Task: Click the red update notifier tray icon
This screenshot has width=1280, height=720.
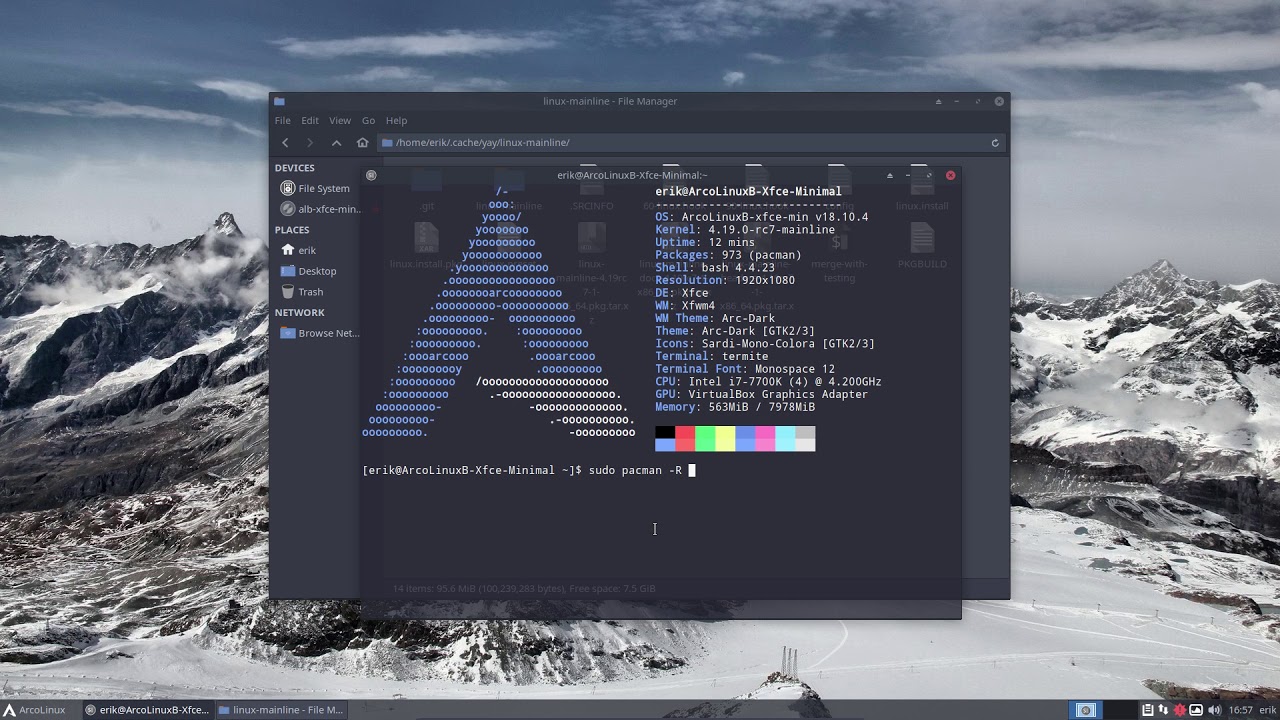Action: pyautogui.click(x=1180, y=710)
